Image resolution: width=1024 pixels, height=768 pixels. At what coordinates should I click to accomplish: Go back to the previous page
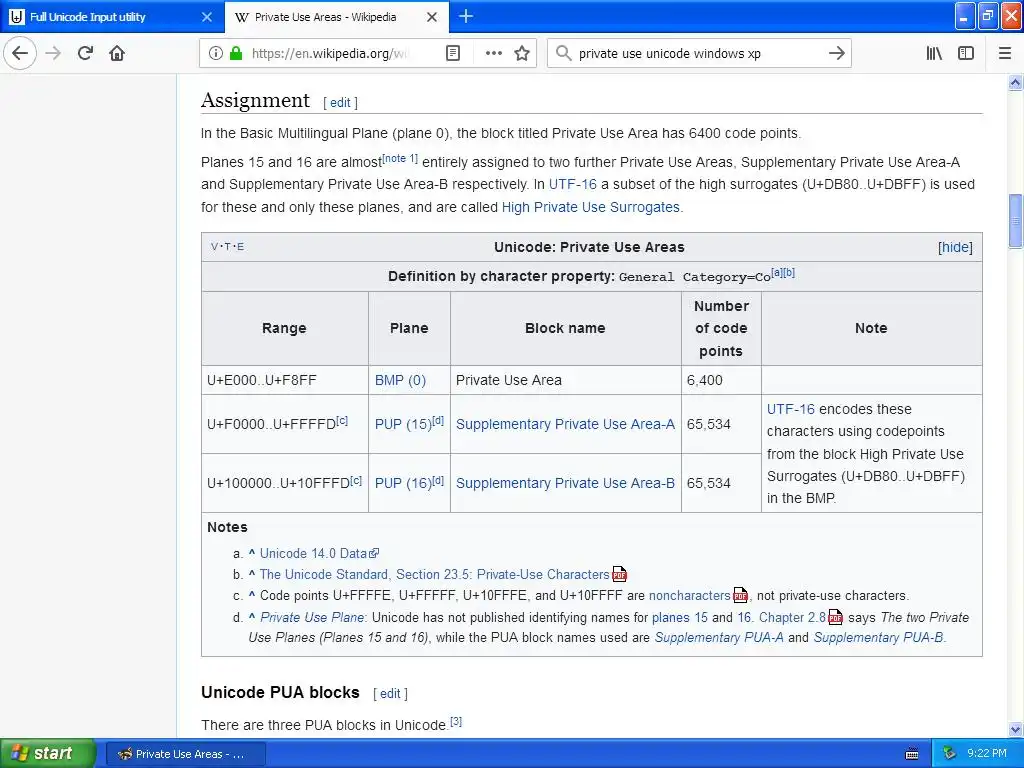[20, 54]
